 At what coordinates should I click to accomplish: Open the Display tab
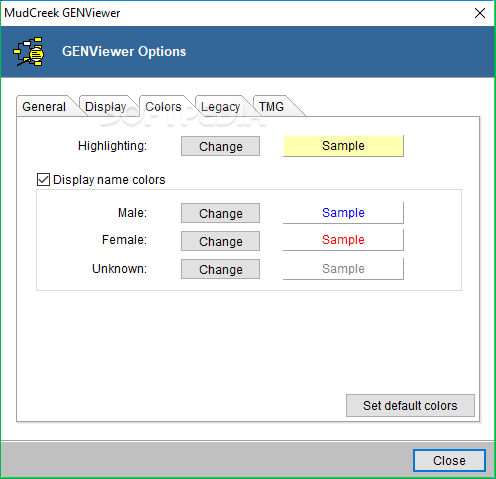click(x=106, y=107)
